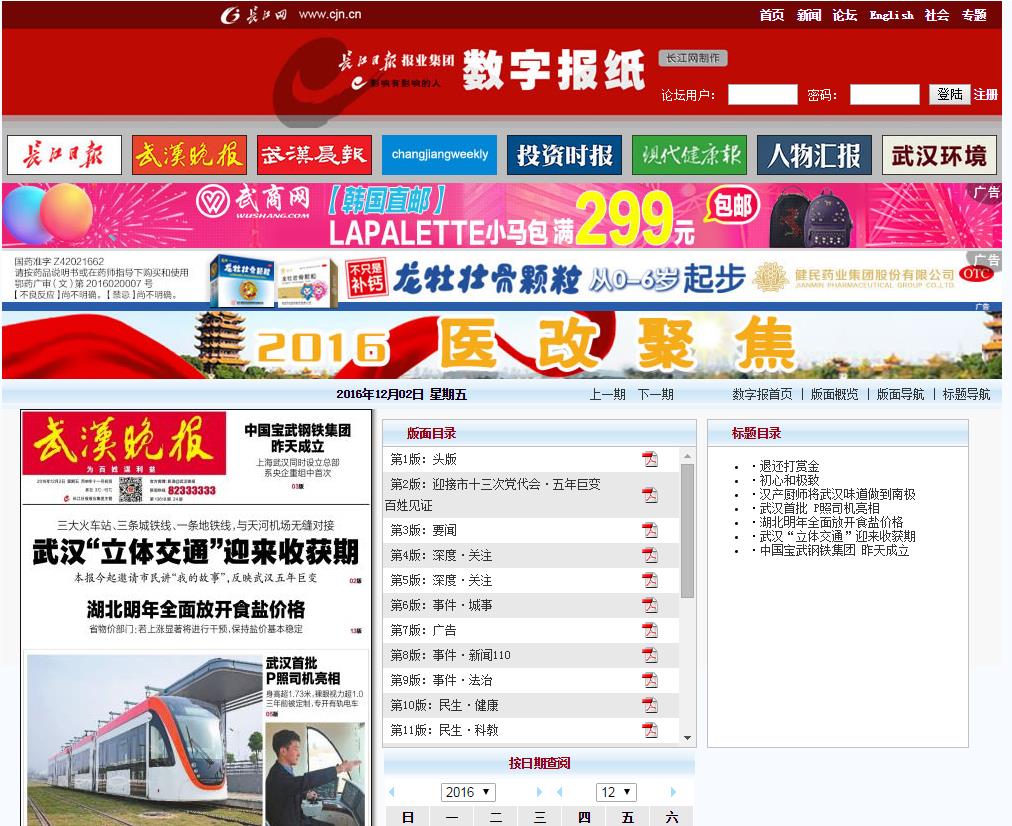Open 版面导航 link
The width and height of the screenshot is (1012, 826).
tap(900, 394)
